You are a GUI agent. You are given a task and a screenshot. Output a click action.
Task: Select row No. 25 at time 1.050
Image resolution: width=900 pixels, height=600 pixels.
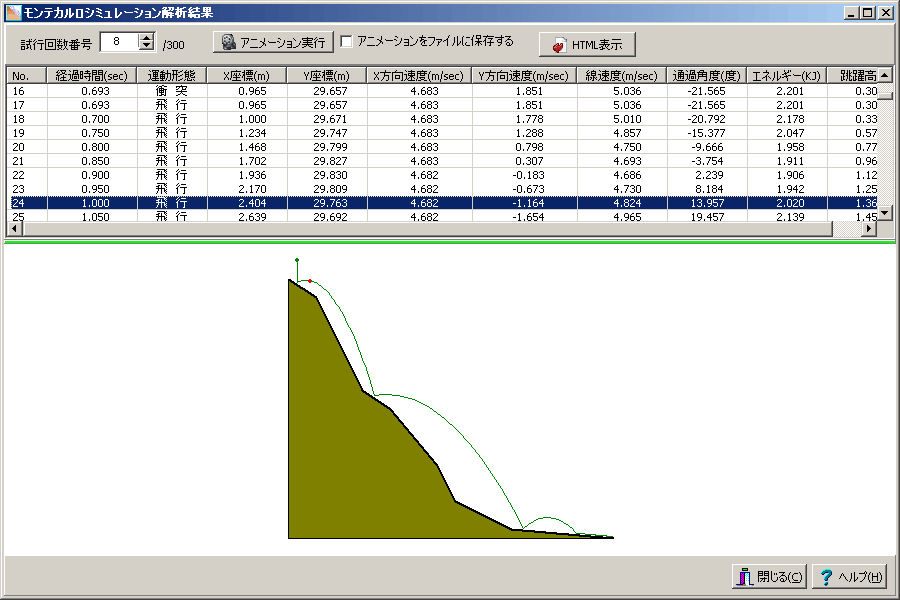[442, 216]
